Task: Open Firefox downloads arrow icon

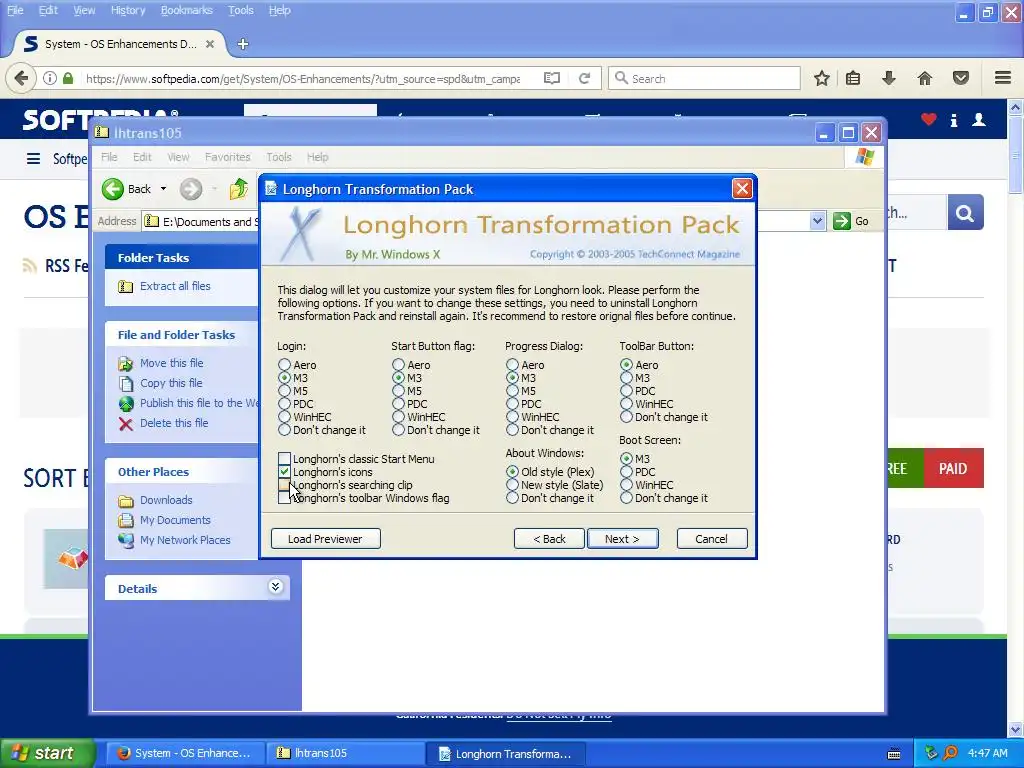Action: pos(889,78)
